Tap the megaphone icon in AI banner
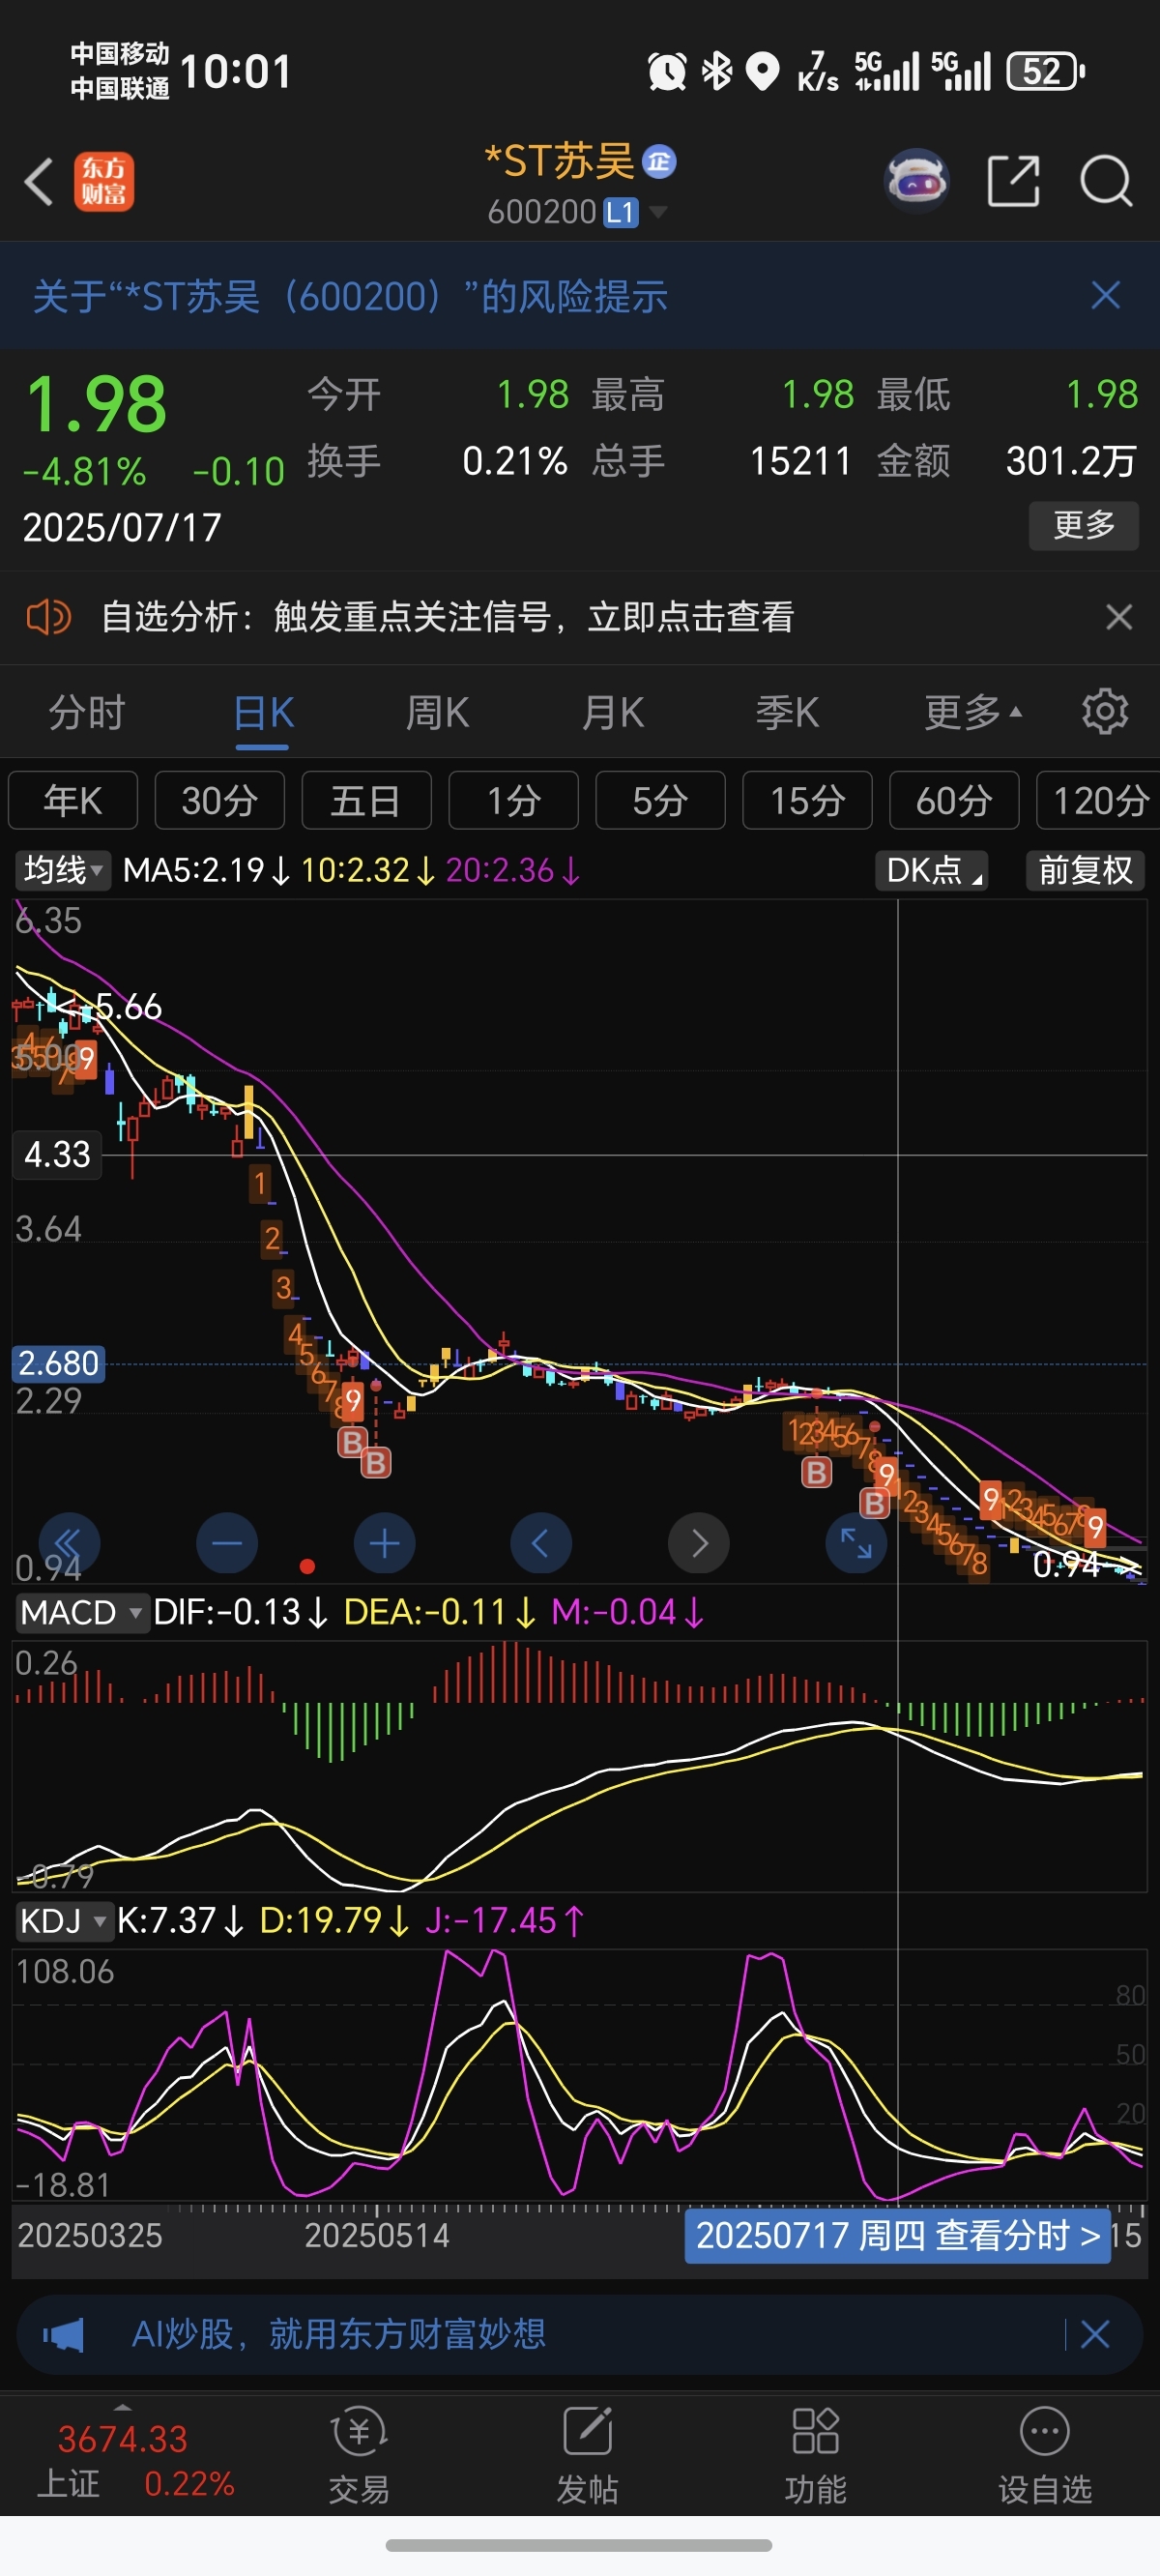 63,2335
